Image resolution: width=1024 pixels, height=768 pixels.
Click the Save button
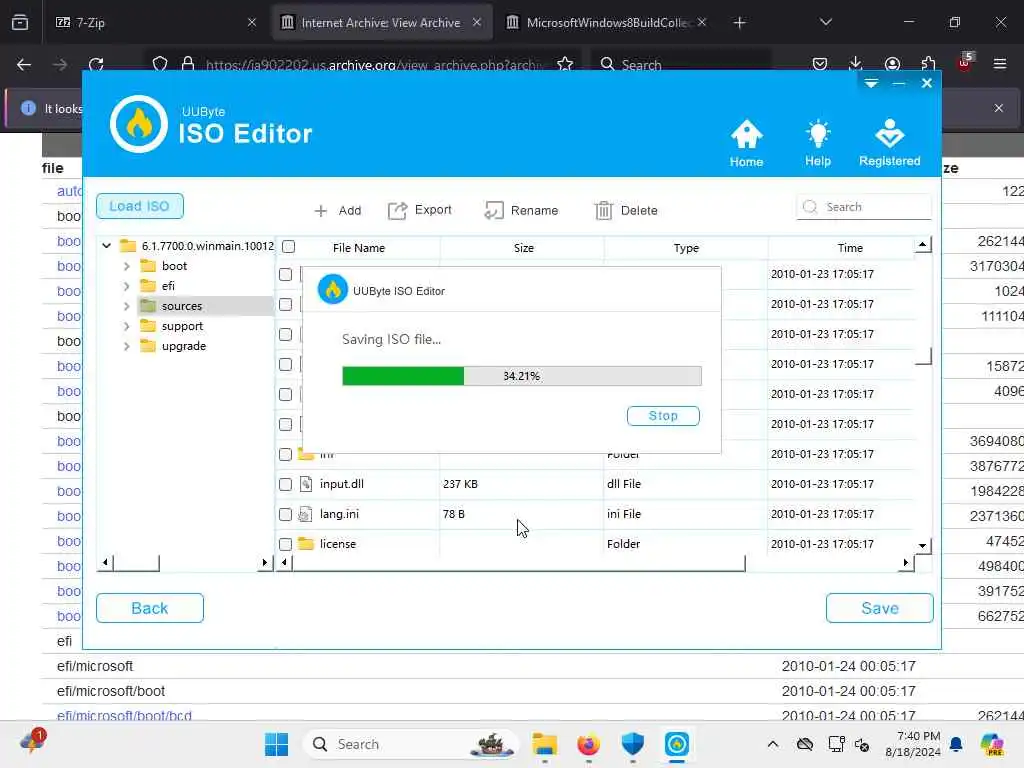879,608
